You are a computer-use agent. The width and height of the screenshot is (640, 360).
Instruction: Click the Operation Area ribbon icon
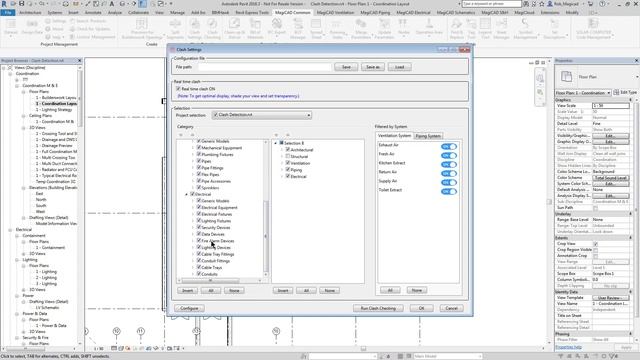point(429,27)
